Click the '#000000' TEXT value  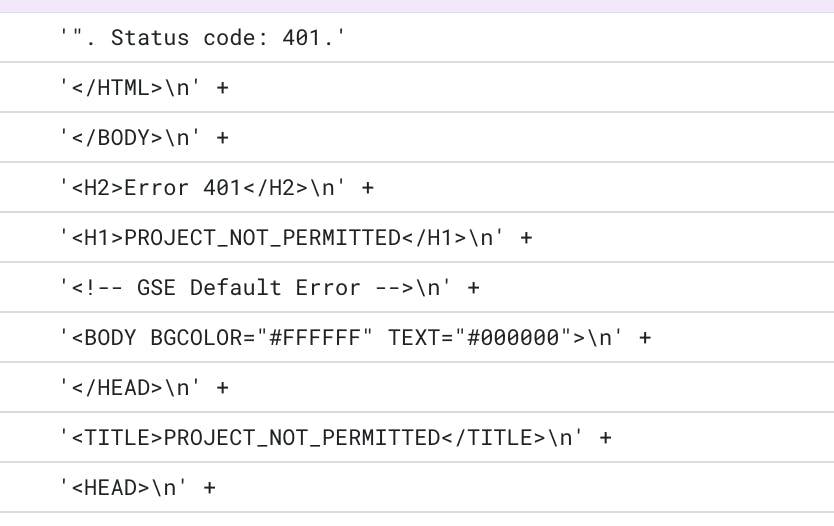pyautogui.click(x=513, y=338)
